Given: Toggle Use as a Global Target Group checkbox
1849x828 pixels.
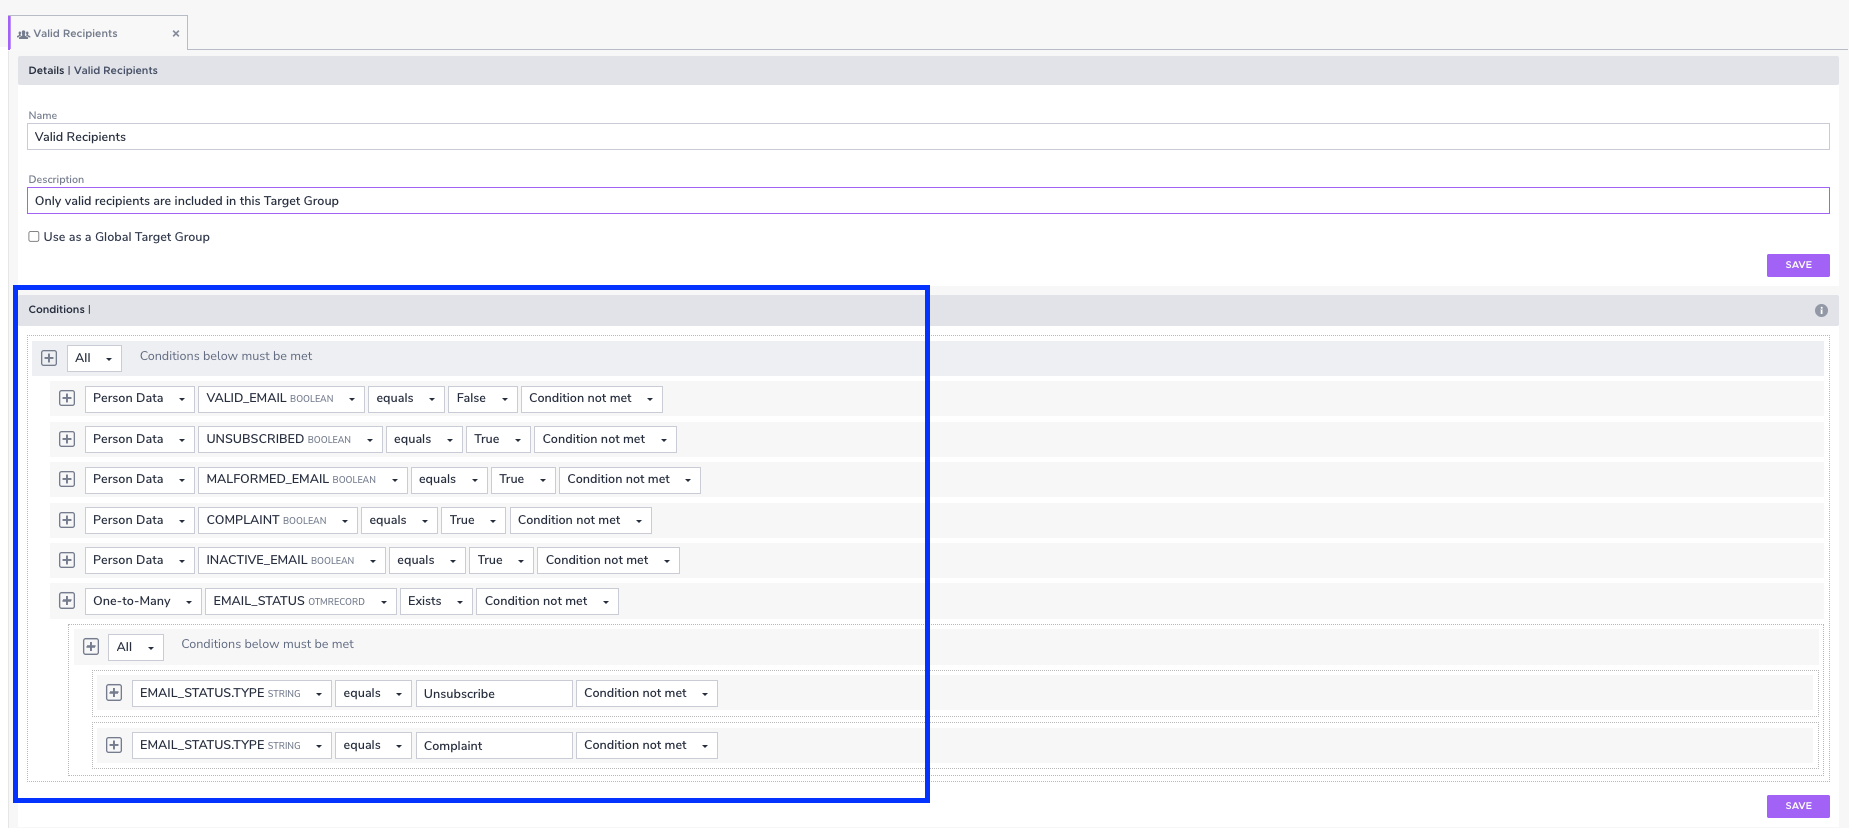Looking at the screenshot, I should pyautogui.click(x=34, y=237).
